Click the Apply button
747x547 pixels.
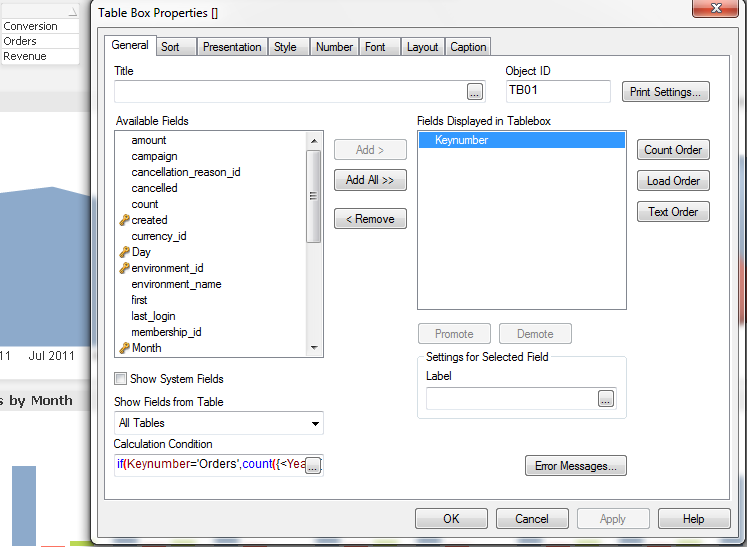point(613,519)
